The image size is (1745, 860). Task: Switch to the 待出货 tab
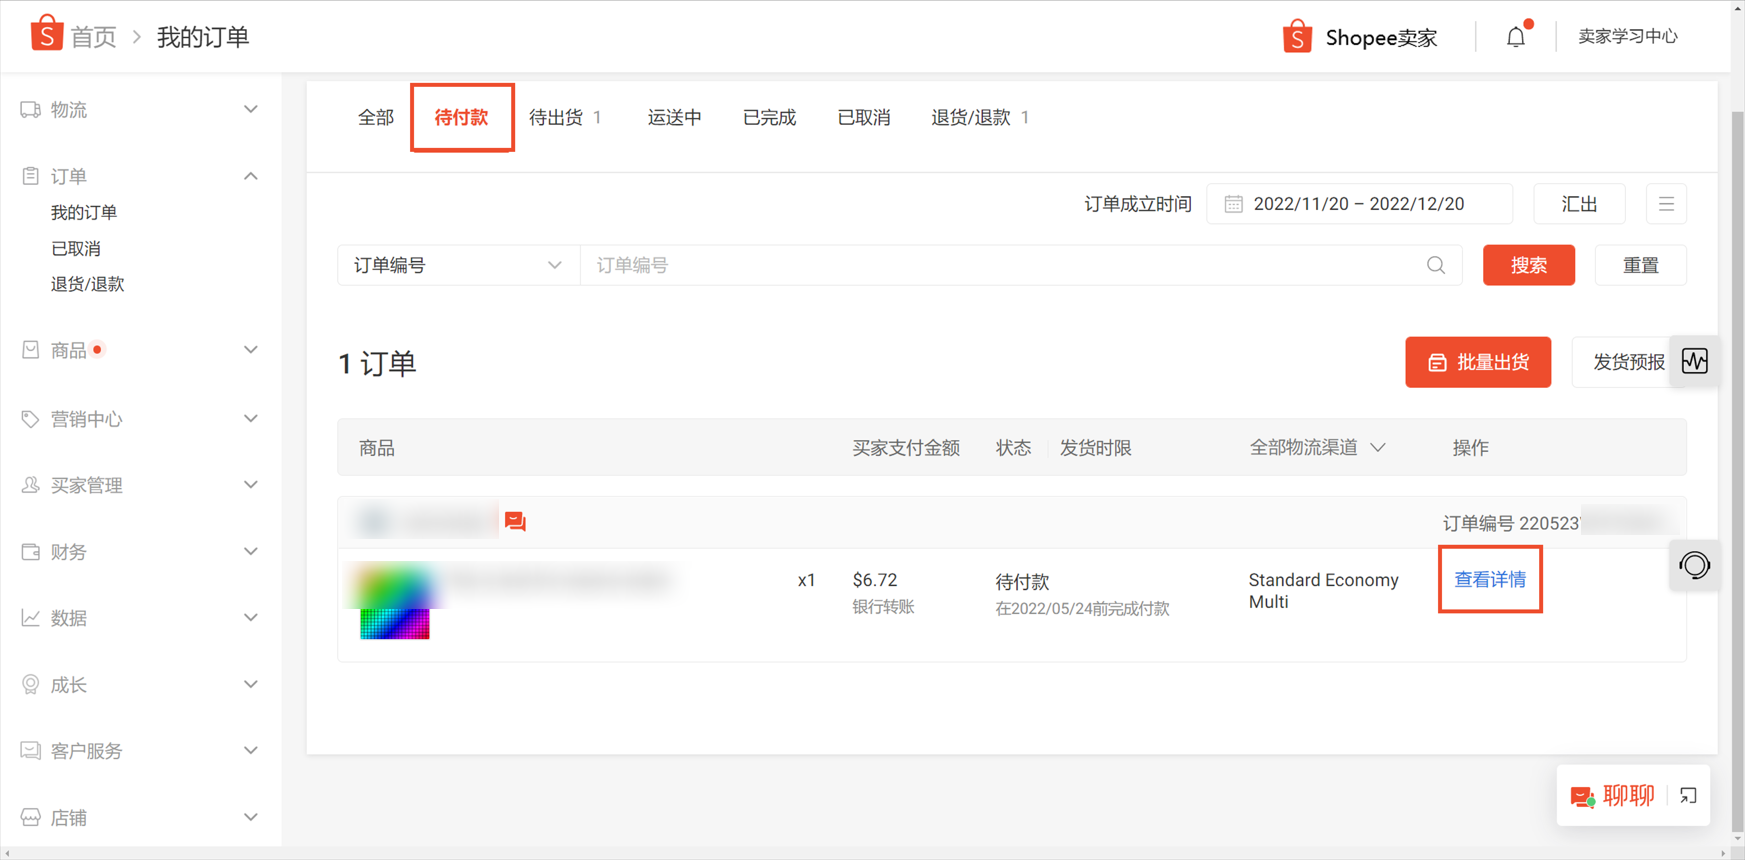click(x=565, y=118)
